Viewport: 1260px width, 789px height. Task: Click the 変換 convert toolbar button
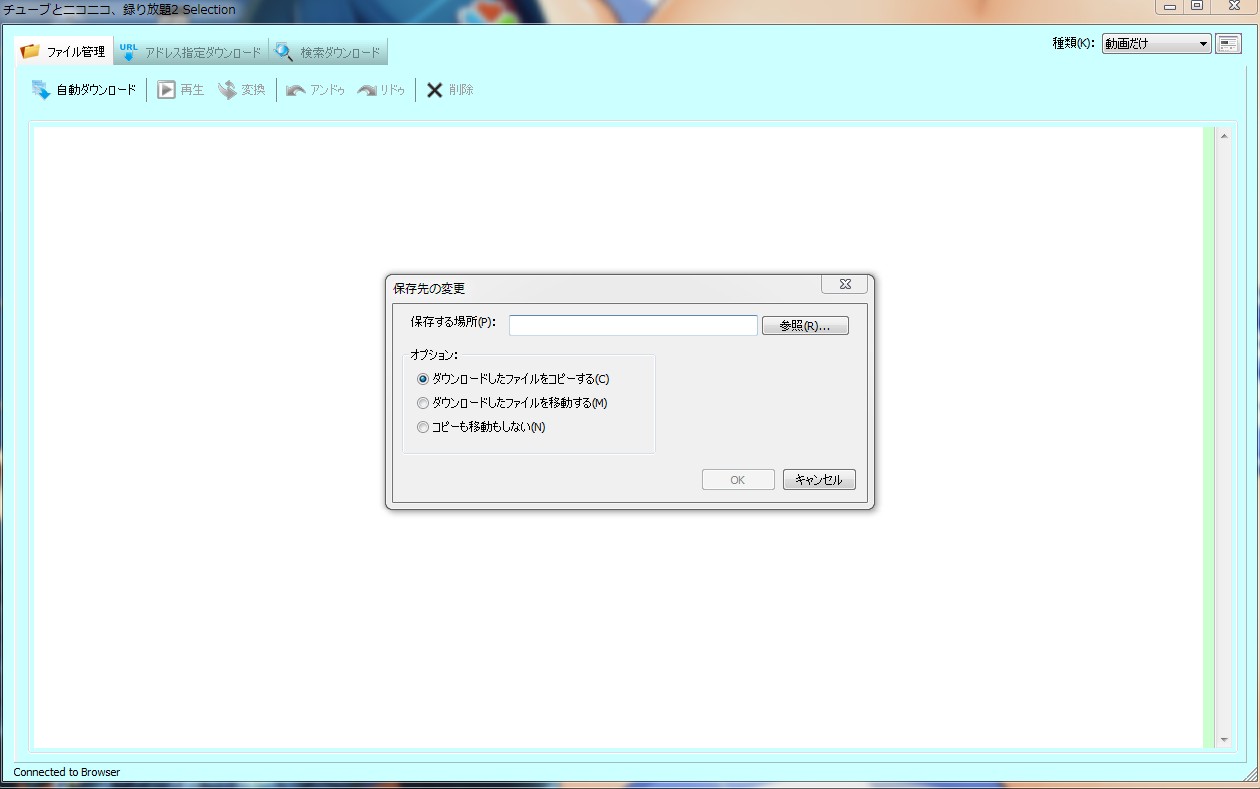241,90
